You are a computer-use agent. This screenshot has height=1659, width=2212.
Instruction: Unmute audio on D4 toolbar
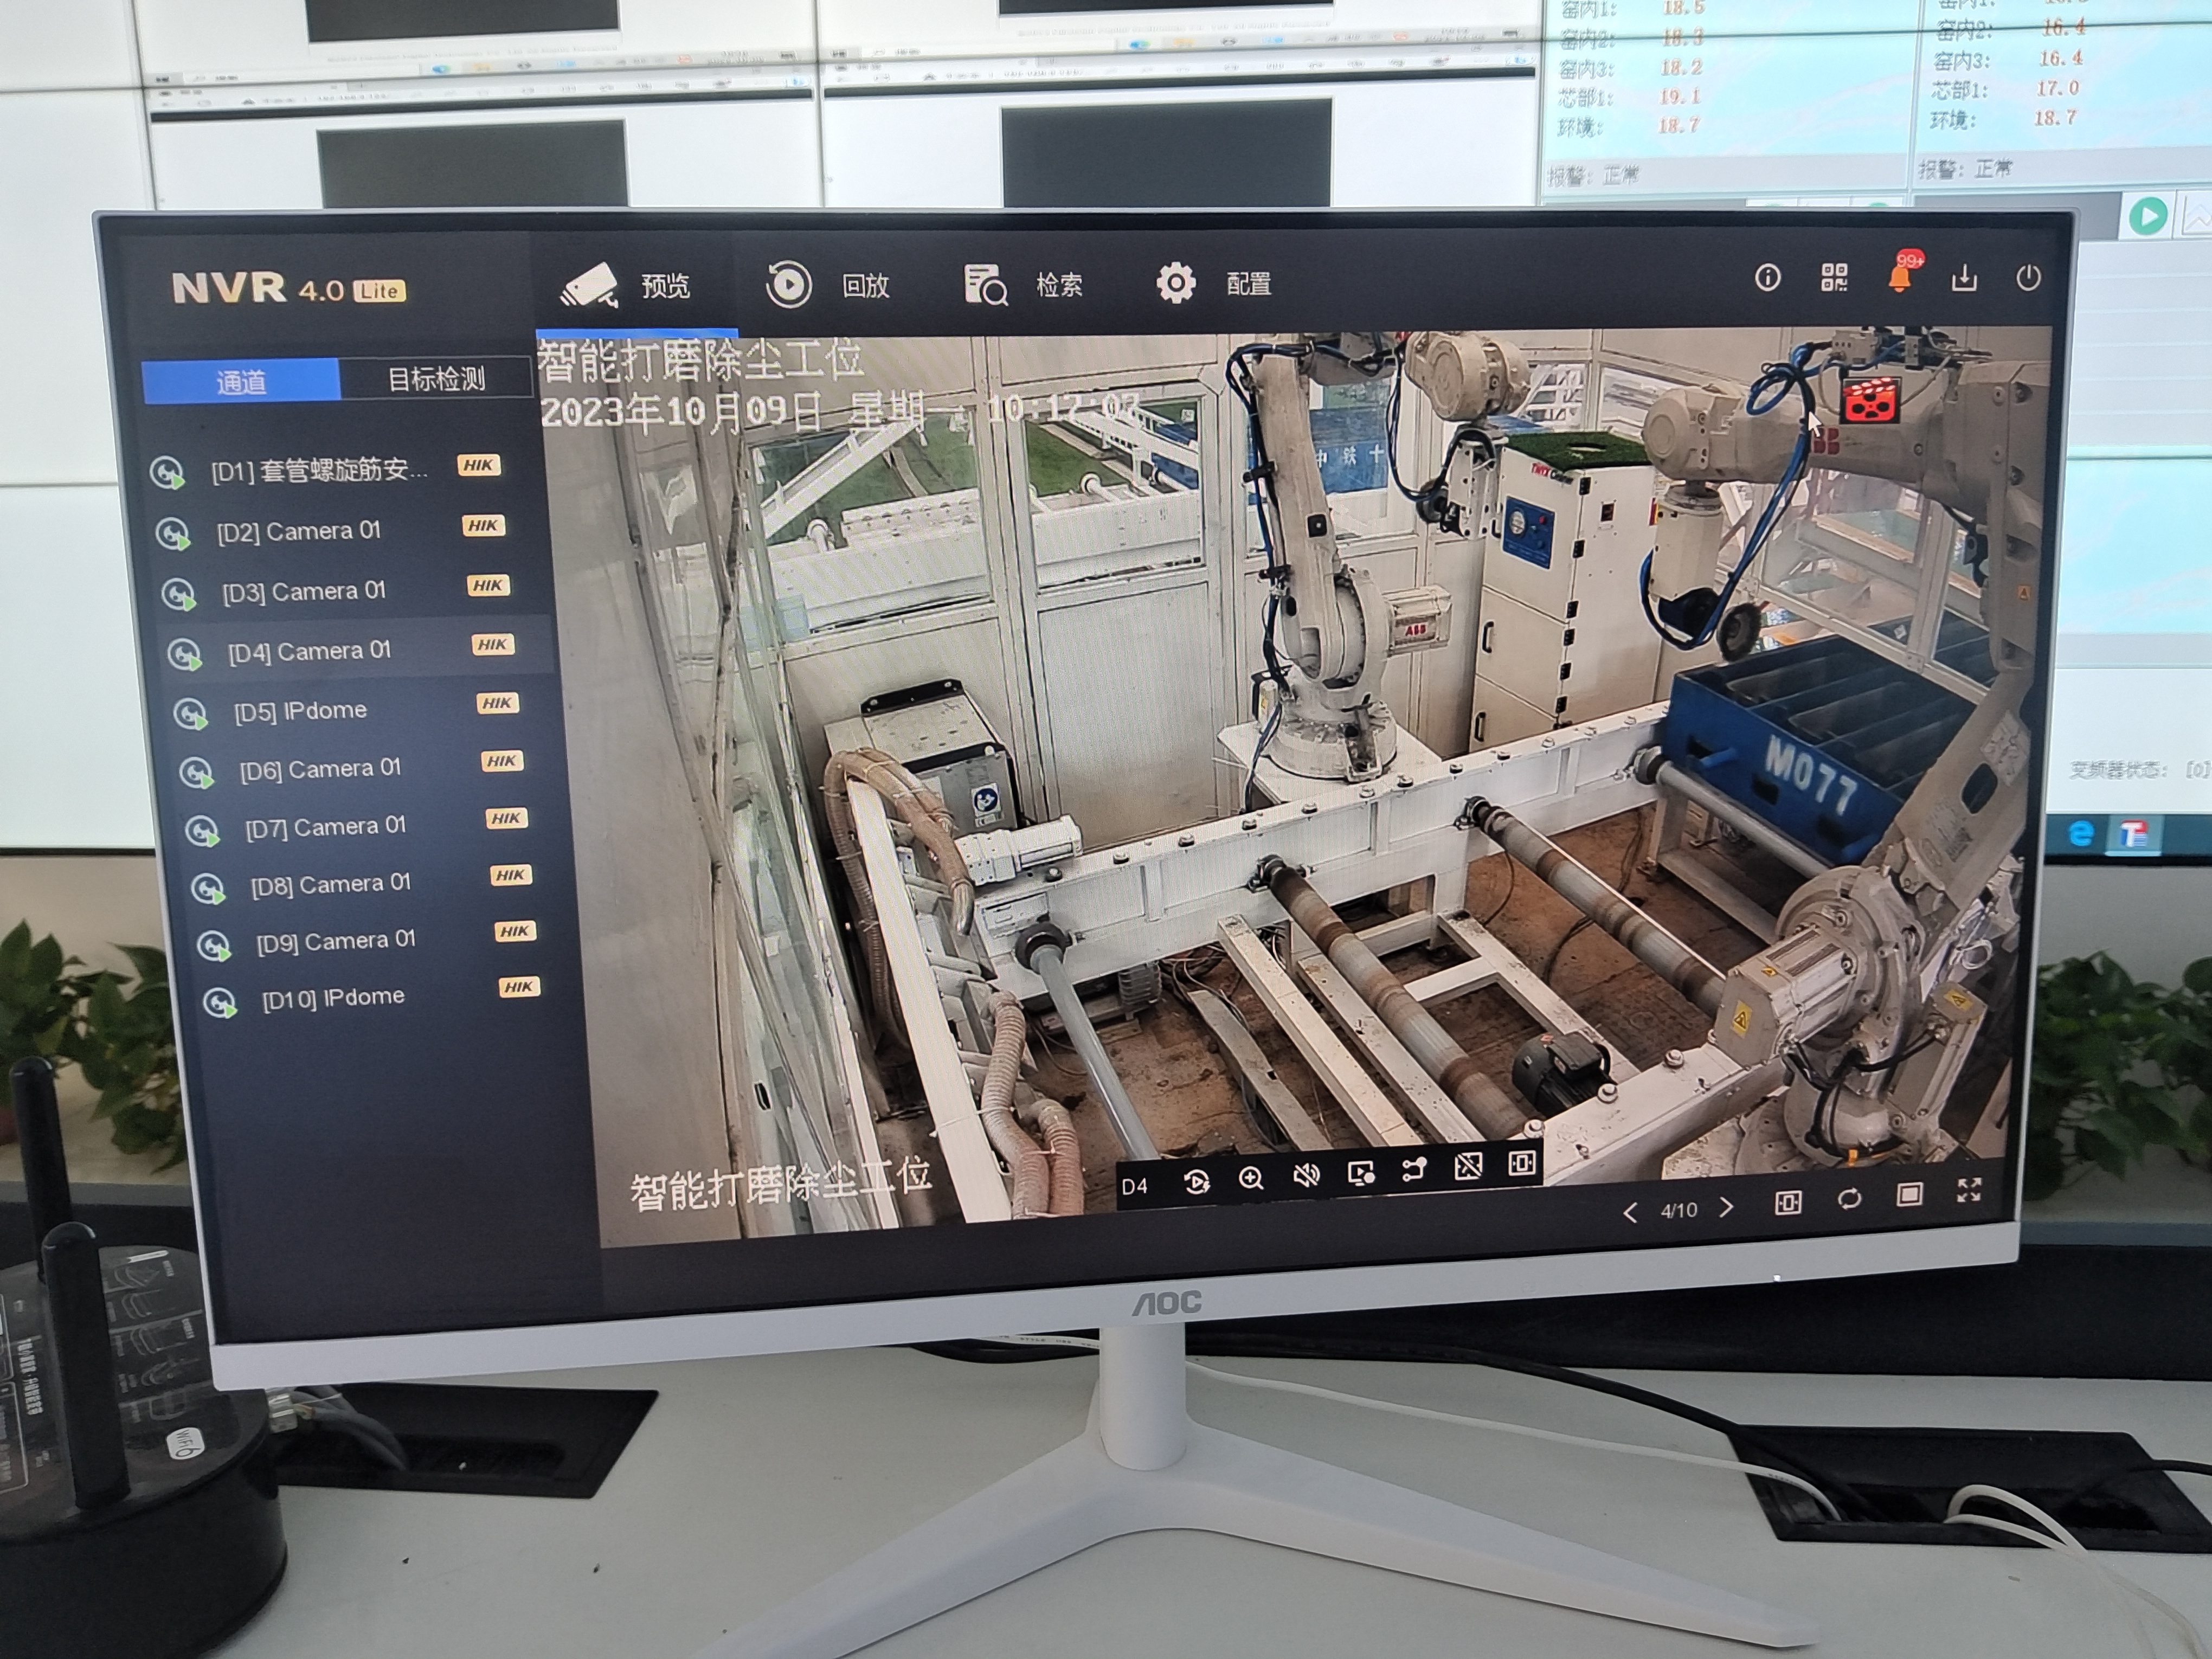1306,1175
